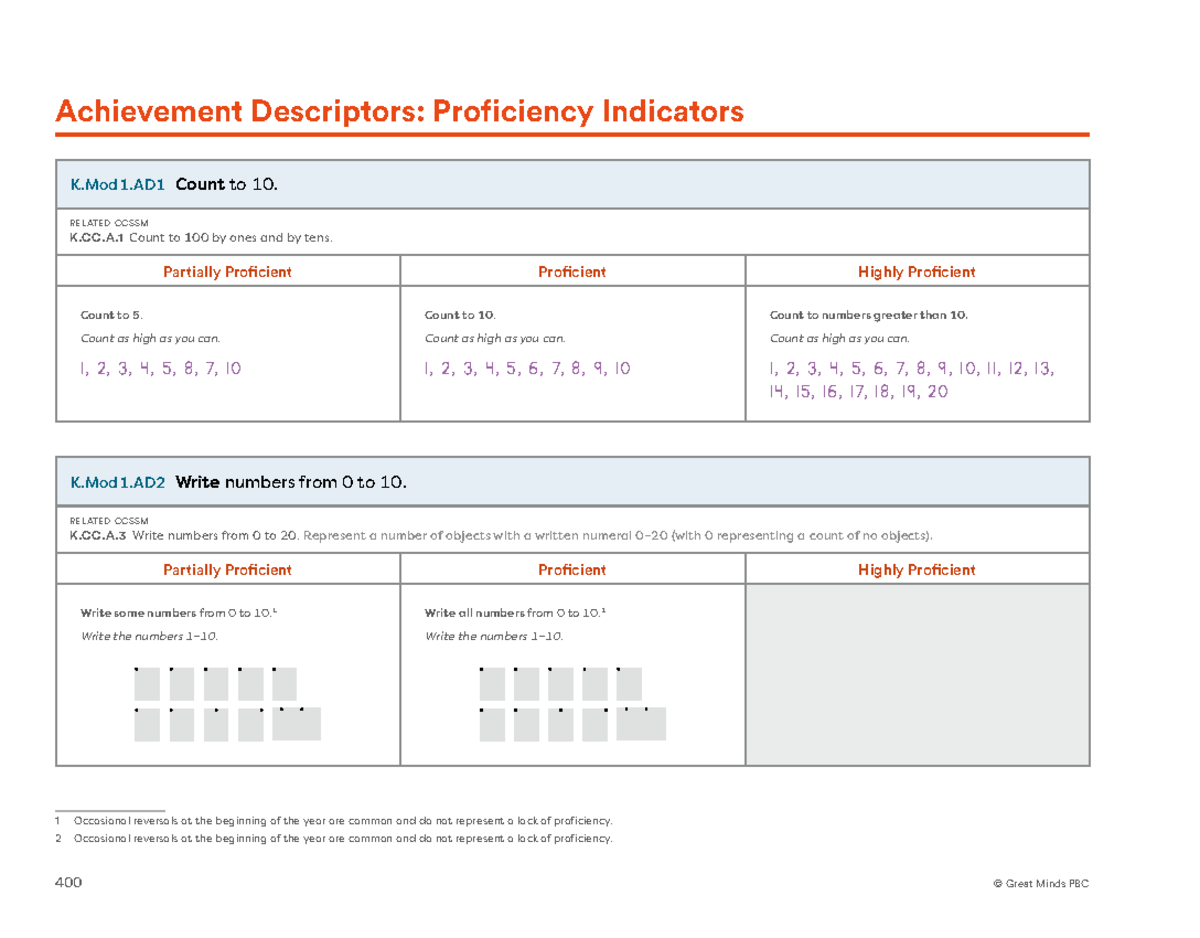1200x938 pixels.
Task: Click the first Partially Proficient column header
Action: 227,271
